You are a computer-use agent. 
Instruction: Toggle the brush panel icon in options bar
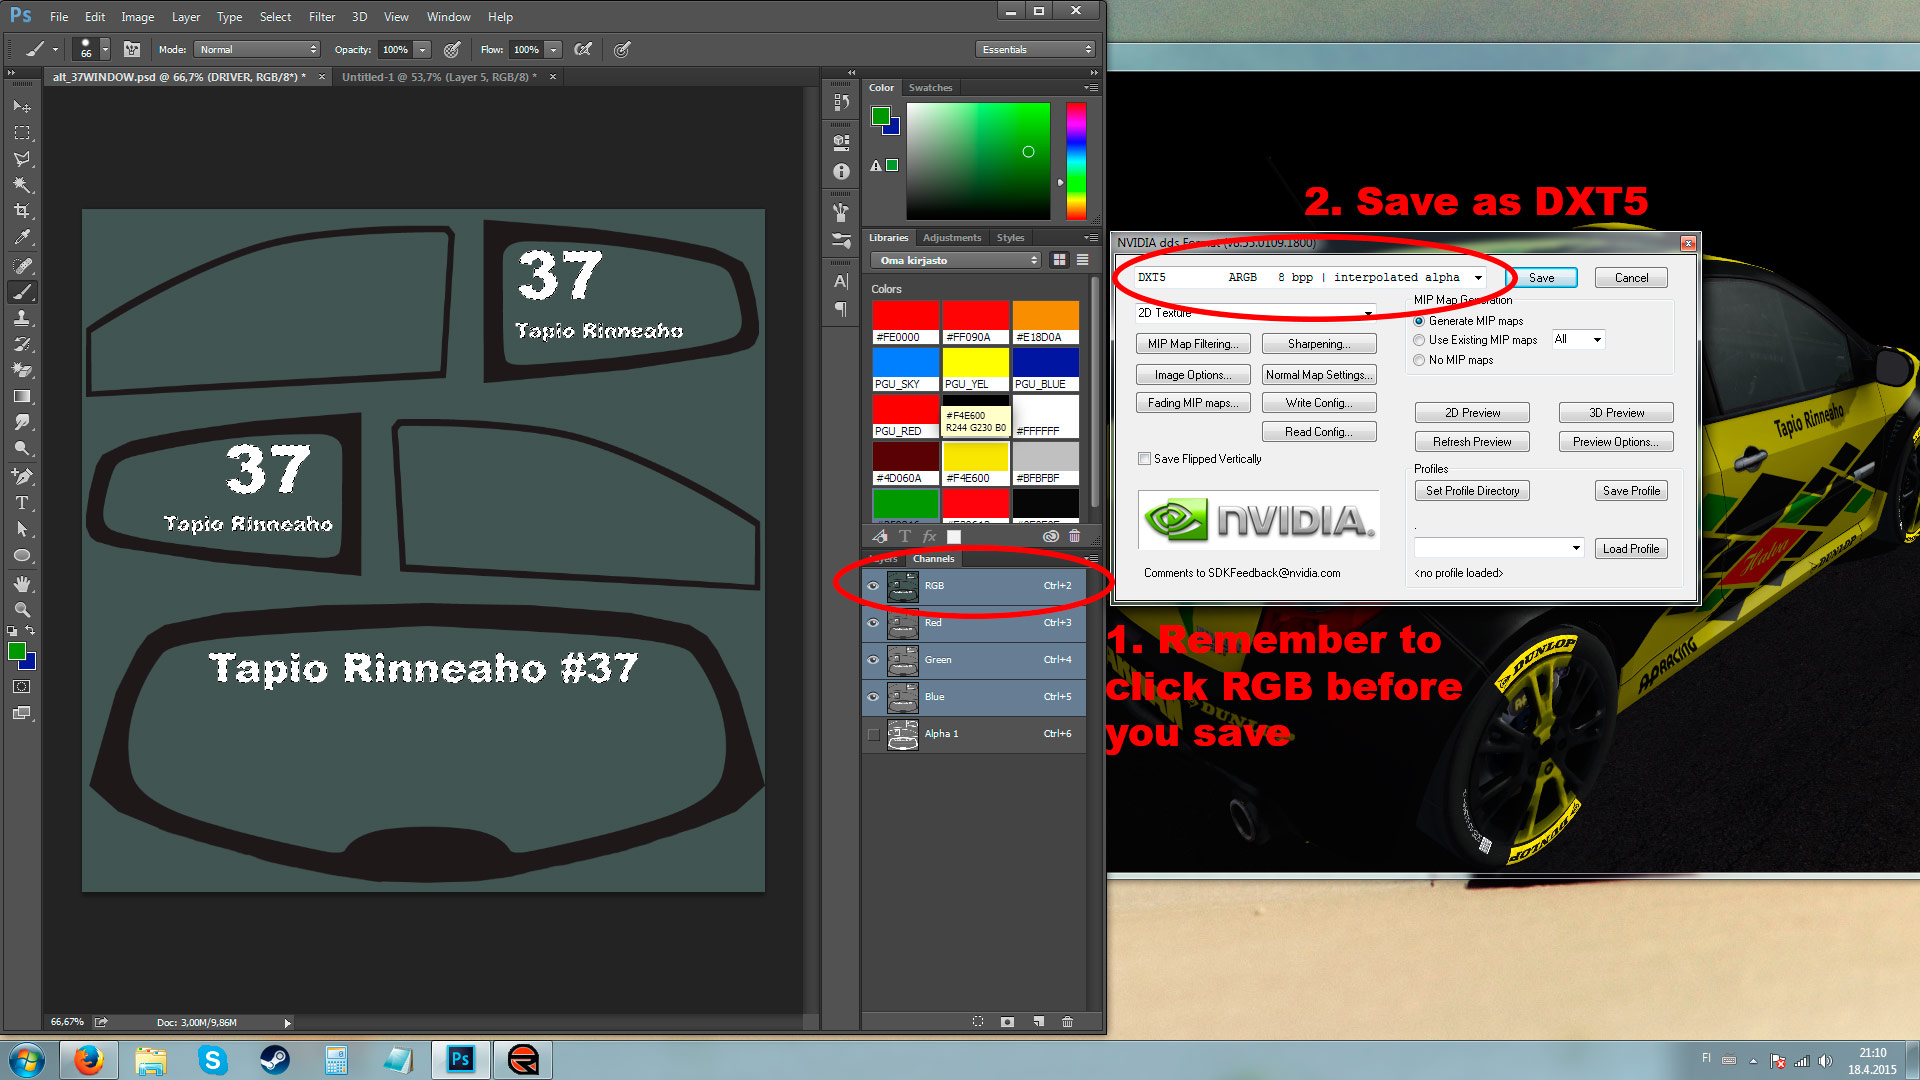pos(131,49)
